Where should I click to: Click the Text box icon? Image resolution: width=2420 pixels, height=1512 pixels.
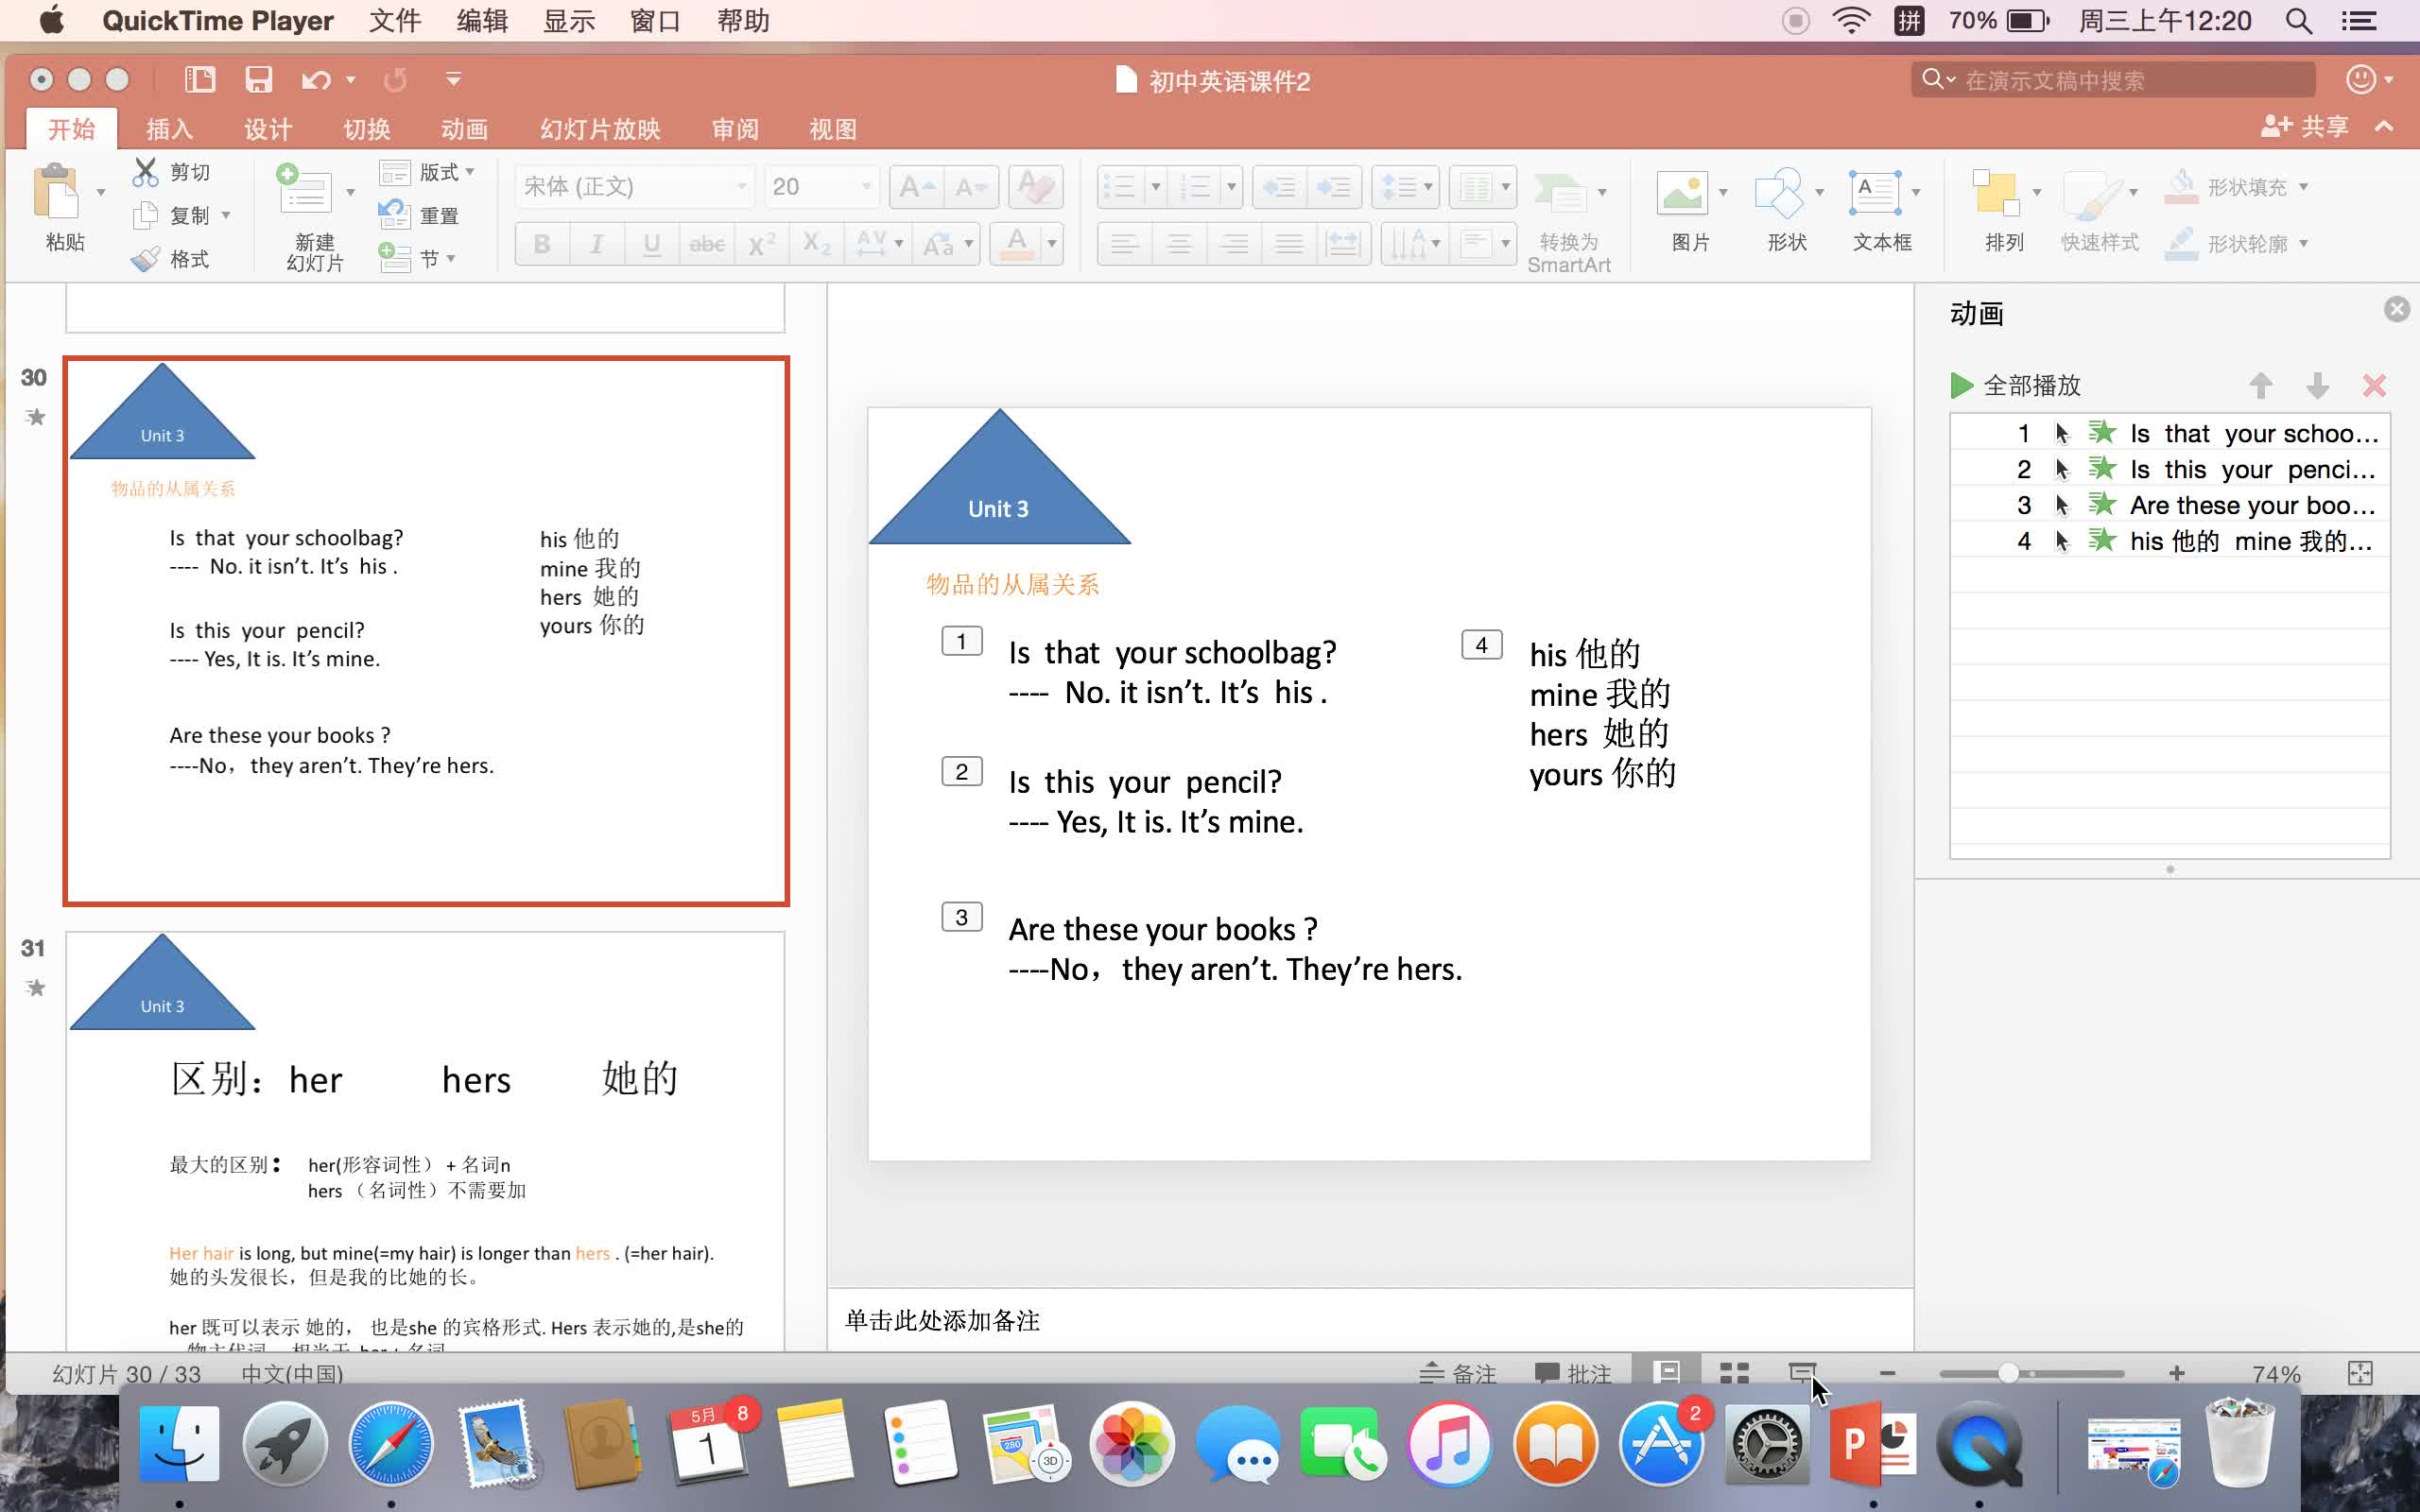(1874, 192)
